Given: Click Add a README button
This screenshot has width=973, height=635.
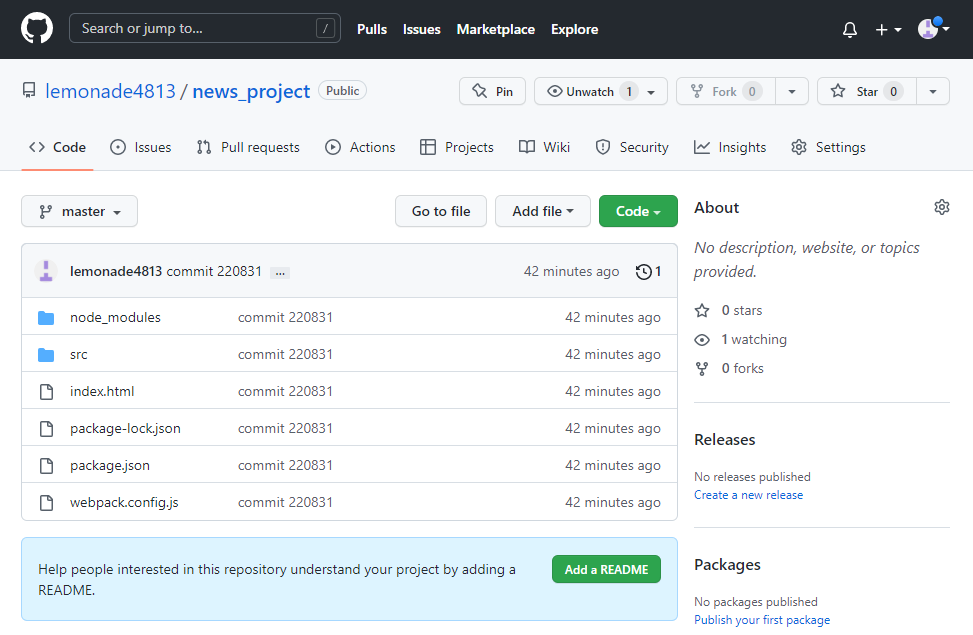Looking at the screenshot, I should (606, 569).
